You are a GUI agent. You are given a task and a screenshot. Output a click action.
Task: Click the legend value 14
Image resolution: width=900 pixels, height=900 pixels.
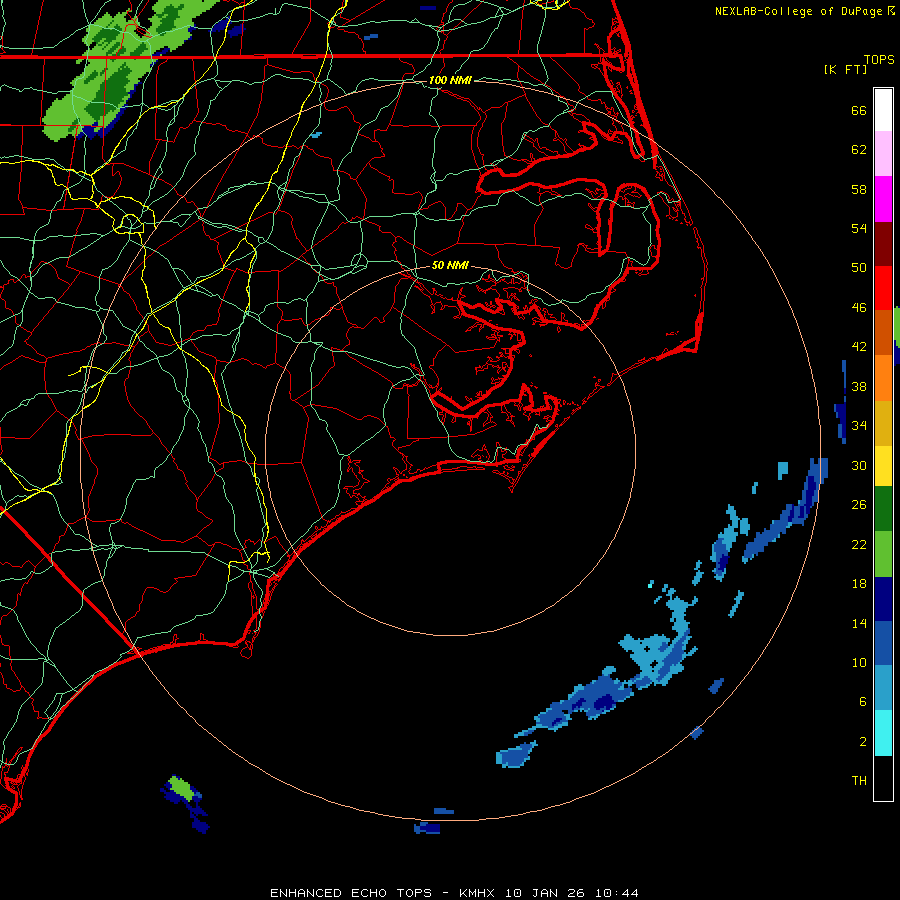point(859,623)
